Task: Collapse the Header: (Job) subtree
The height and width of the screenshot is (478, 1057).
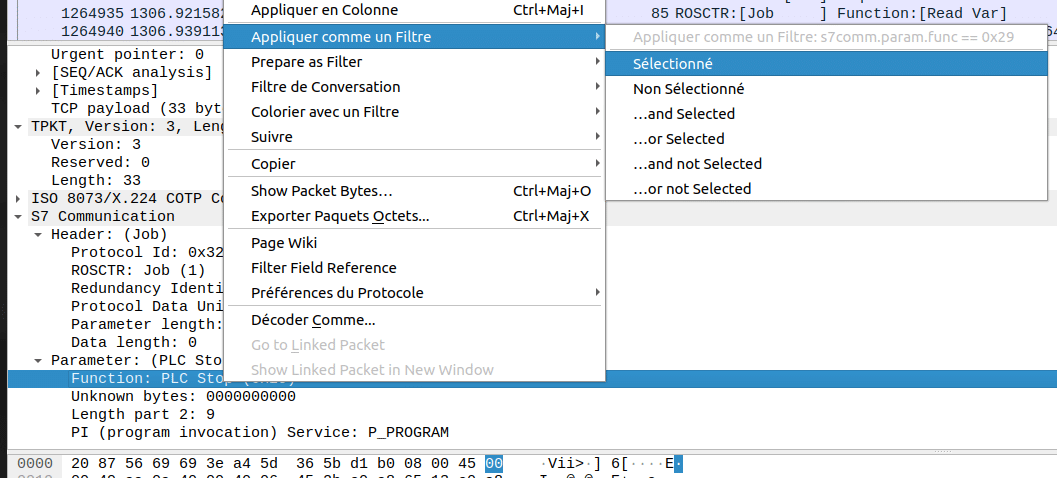Action: [x=39, y=234]
